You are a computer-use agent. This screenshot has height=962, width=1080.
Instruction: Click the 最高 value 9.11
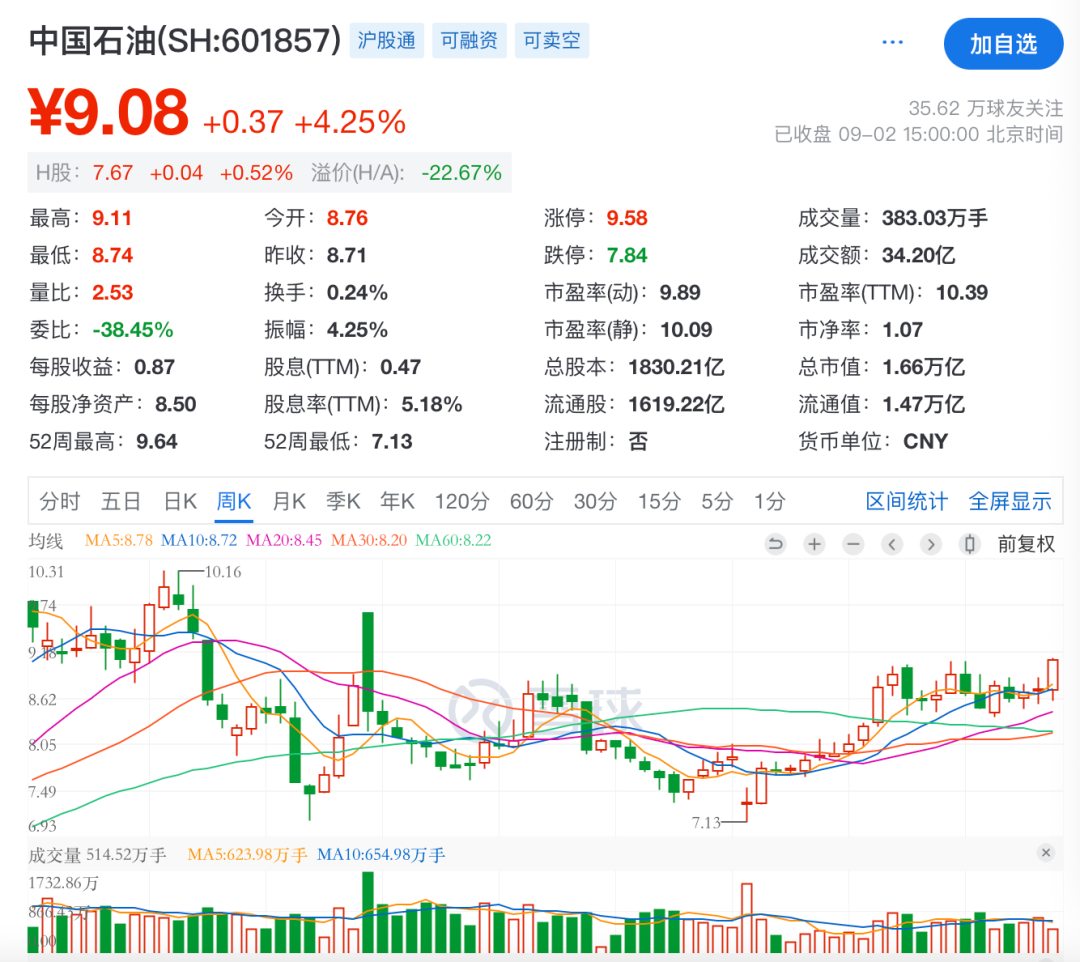pyautogui.click(x=112, y=218)
